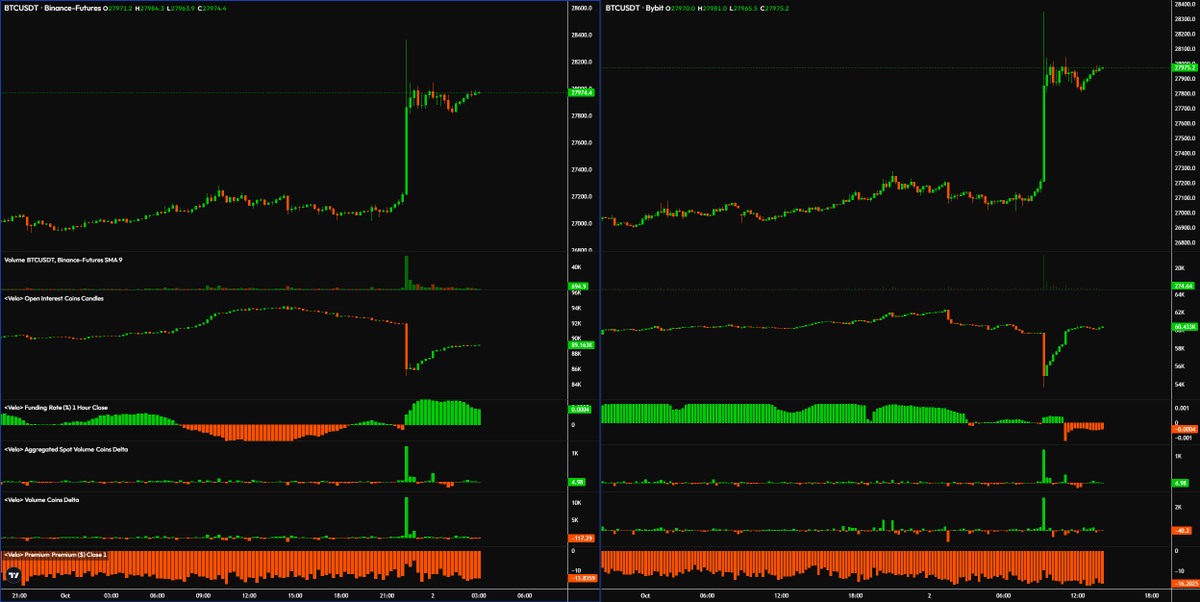The image size is (1200, 602).
Task: Click the 54K tick on Bybit open interest axis
Action: [1180, 384]
